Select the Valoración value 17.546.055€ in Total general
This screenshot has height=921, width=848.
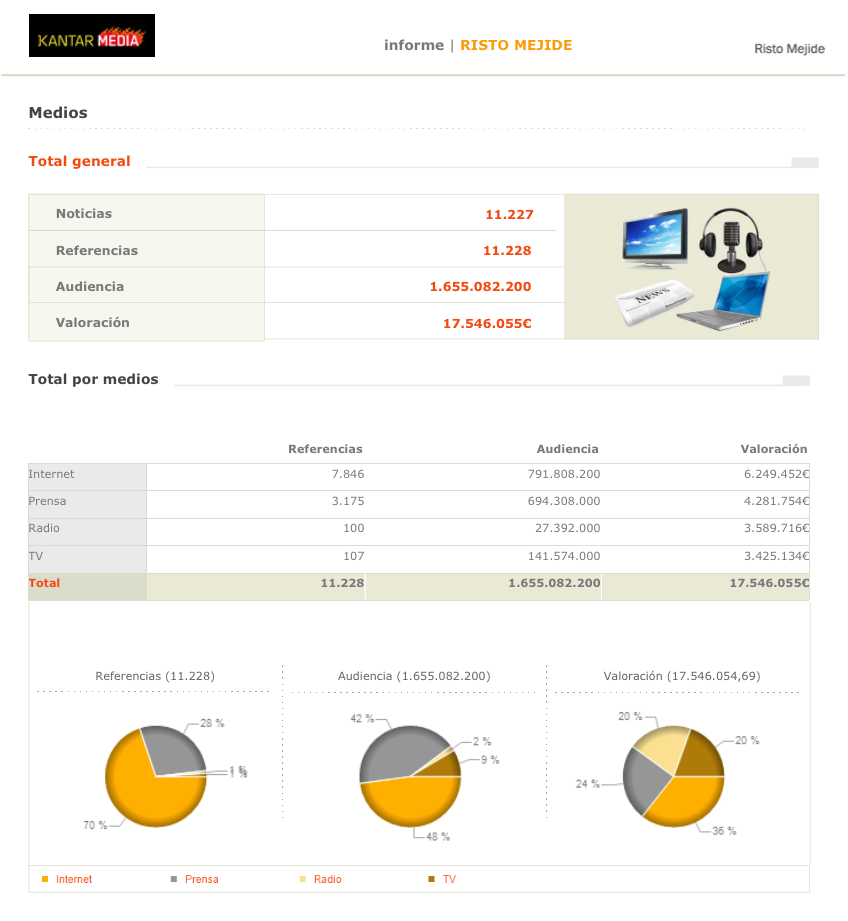(x=487, y=324)
